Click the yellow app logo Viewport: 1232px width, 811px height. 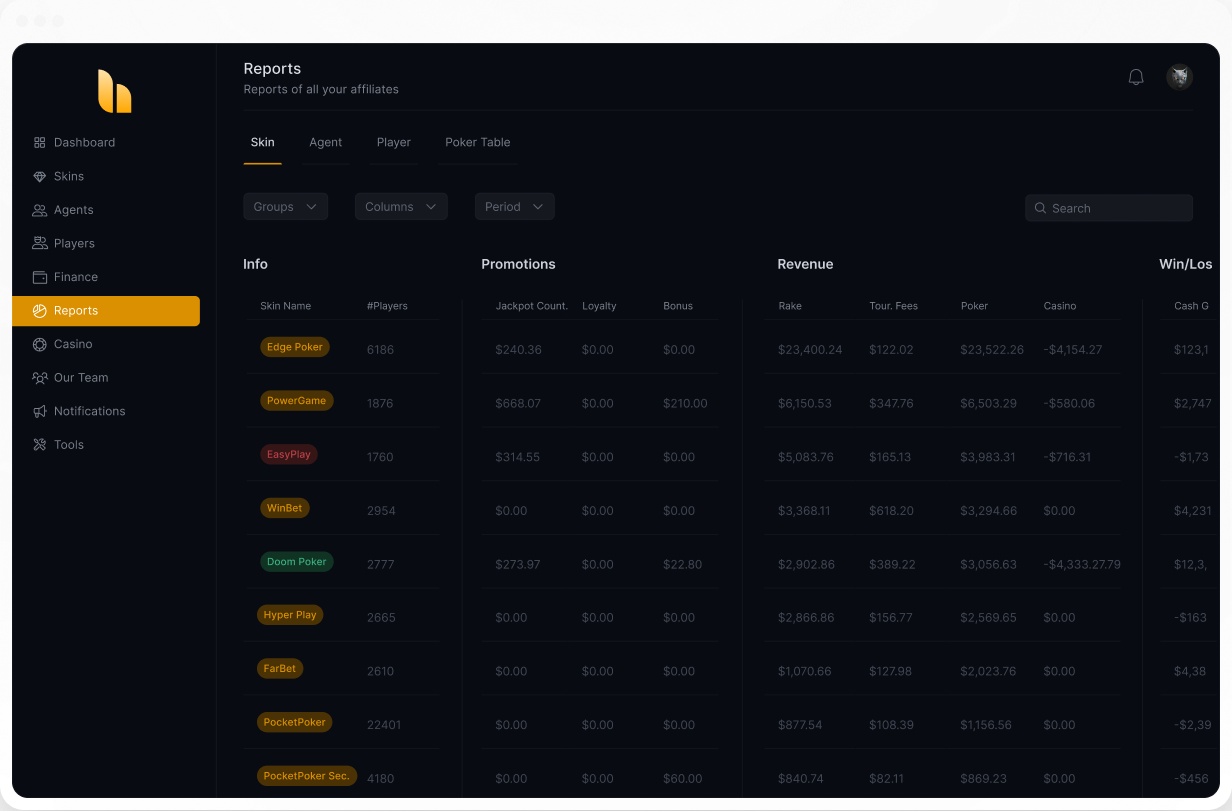[x=114, y=91]
